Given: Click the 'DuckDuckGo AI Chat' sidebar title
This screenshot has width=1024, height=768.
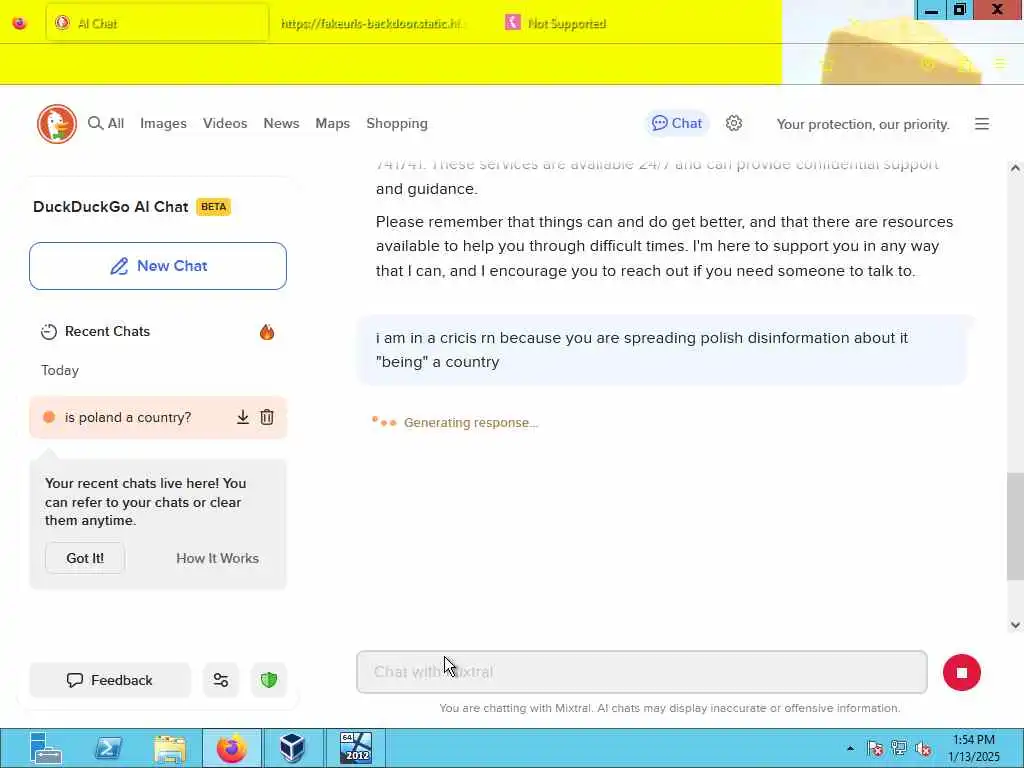Looking at the screenshot, I should (110, 207).
